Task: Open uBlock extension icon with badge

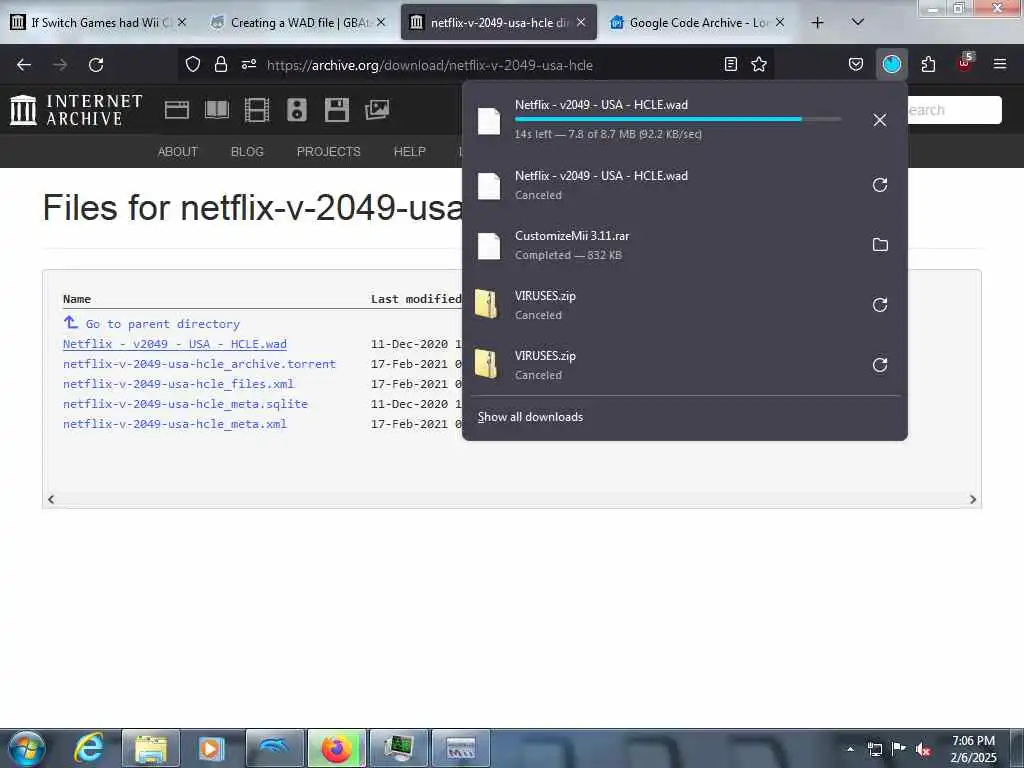Action: point(965,63)
